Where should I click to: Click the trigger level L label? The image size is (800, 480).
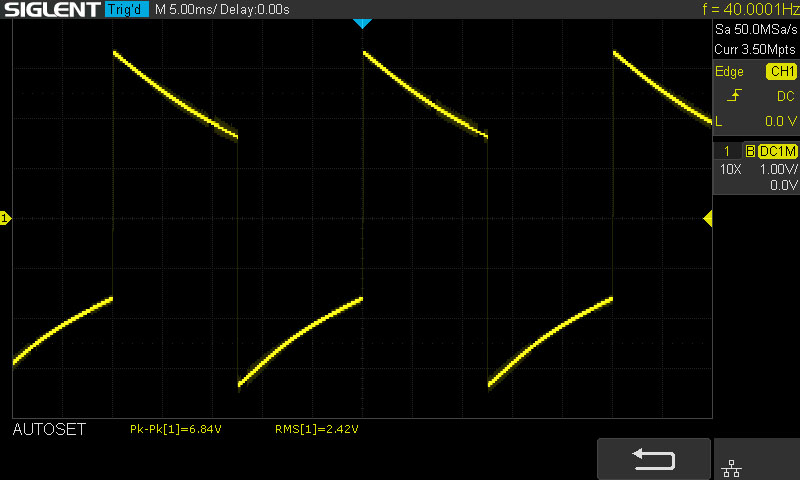719,121
